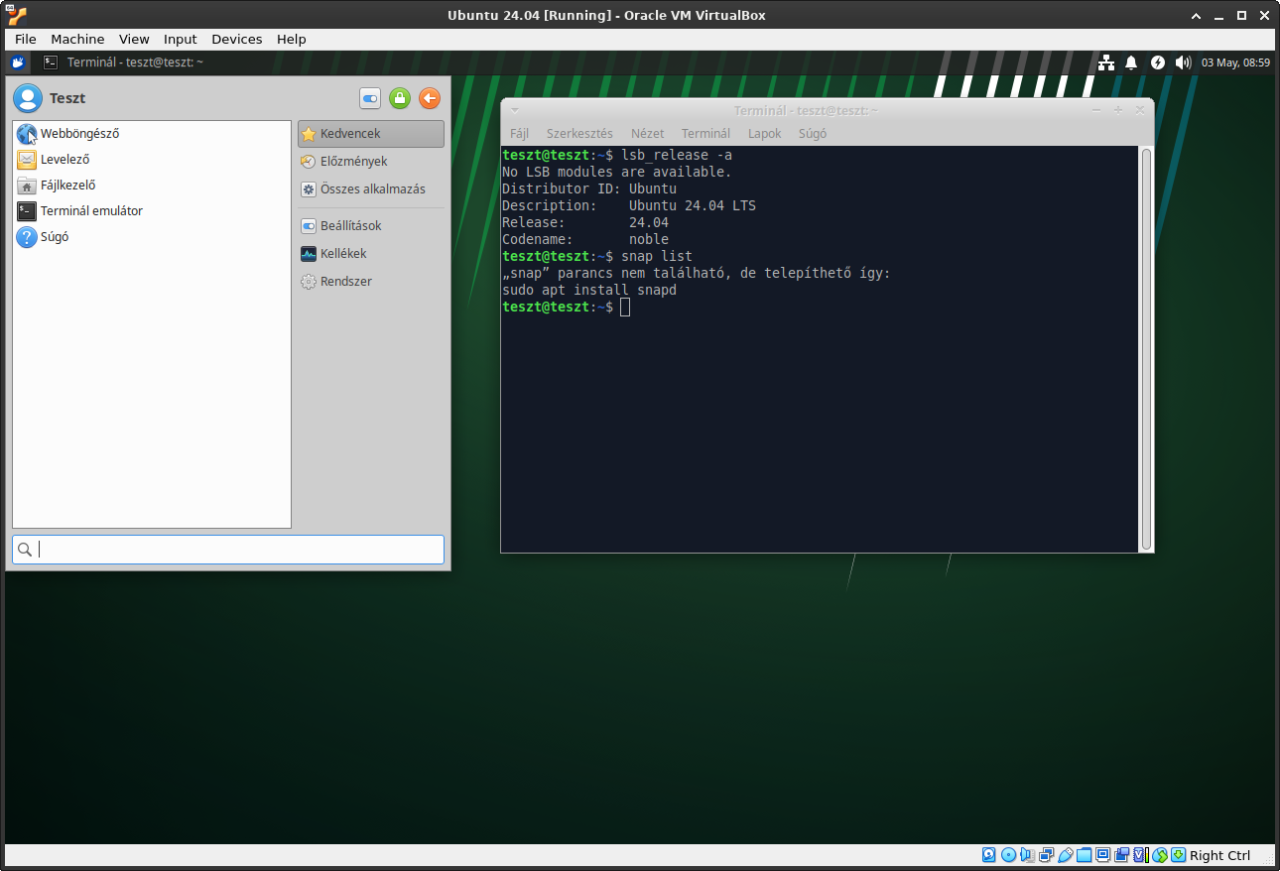Open VirtualBox Help menu

click(x=292, y=39)
